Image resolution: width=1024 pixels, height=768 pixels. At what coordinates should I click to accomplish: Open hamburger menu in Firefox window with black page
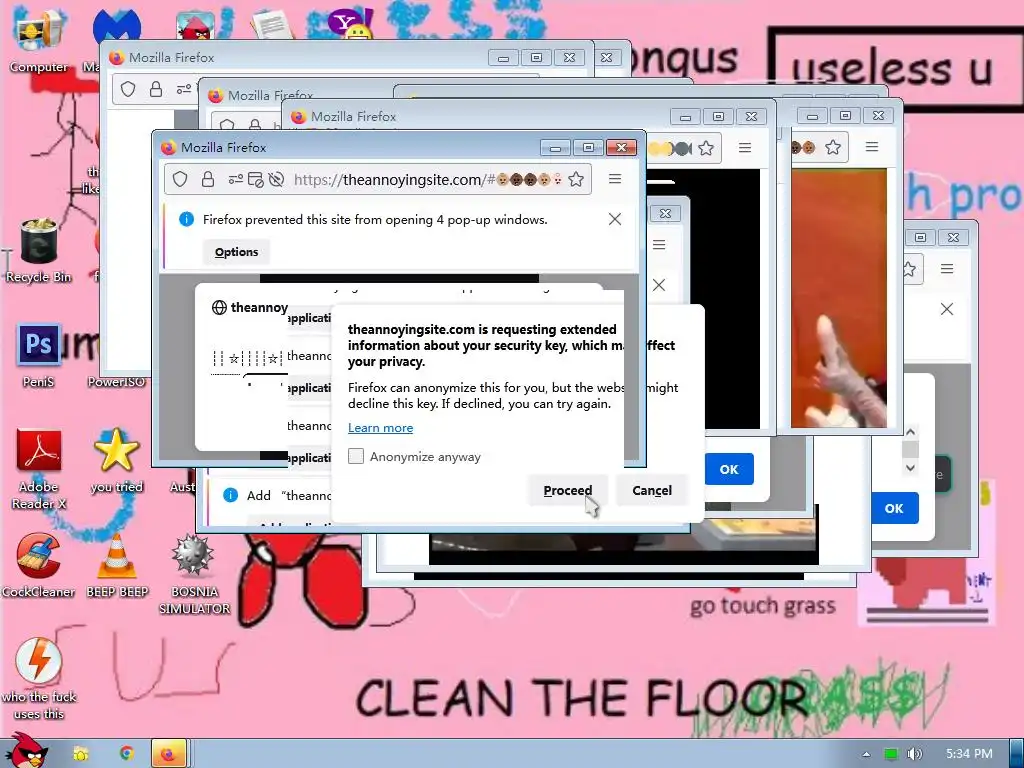(744, 148)
